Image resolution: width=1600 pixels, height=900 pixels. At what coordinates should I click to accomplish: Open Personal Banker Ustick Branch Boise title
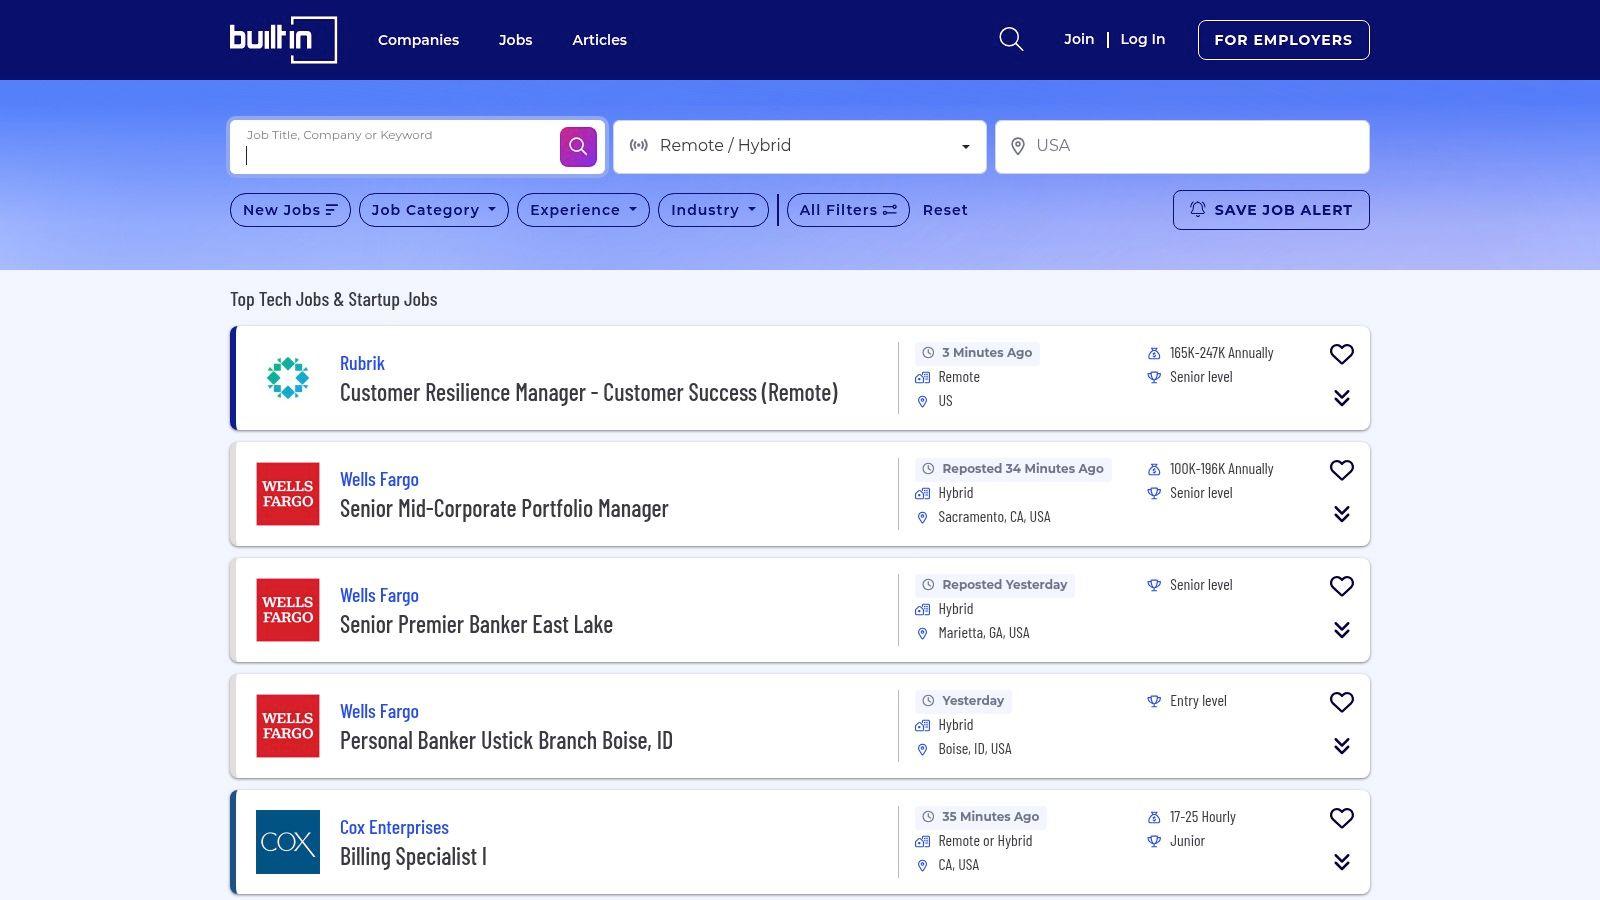tap(506, 741)
